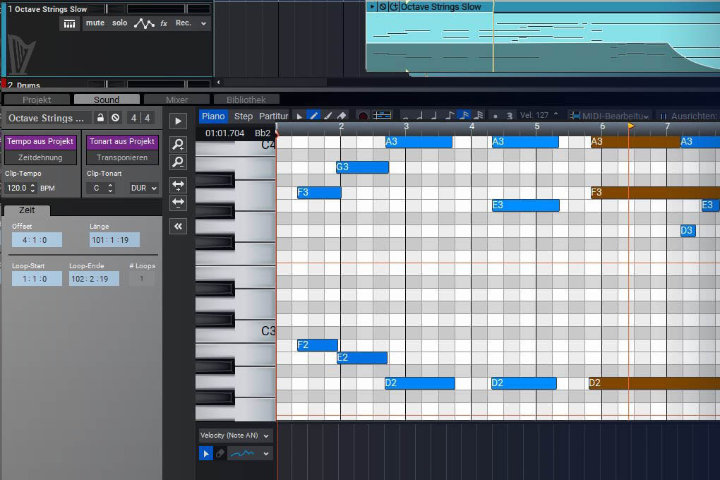The width and height of the screenshot is (720, 480).
Task: Switch to the Projekt tab
Action: (x=37, y=100)
